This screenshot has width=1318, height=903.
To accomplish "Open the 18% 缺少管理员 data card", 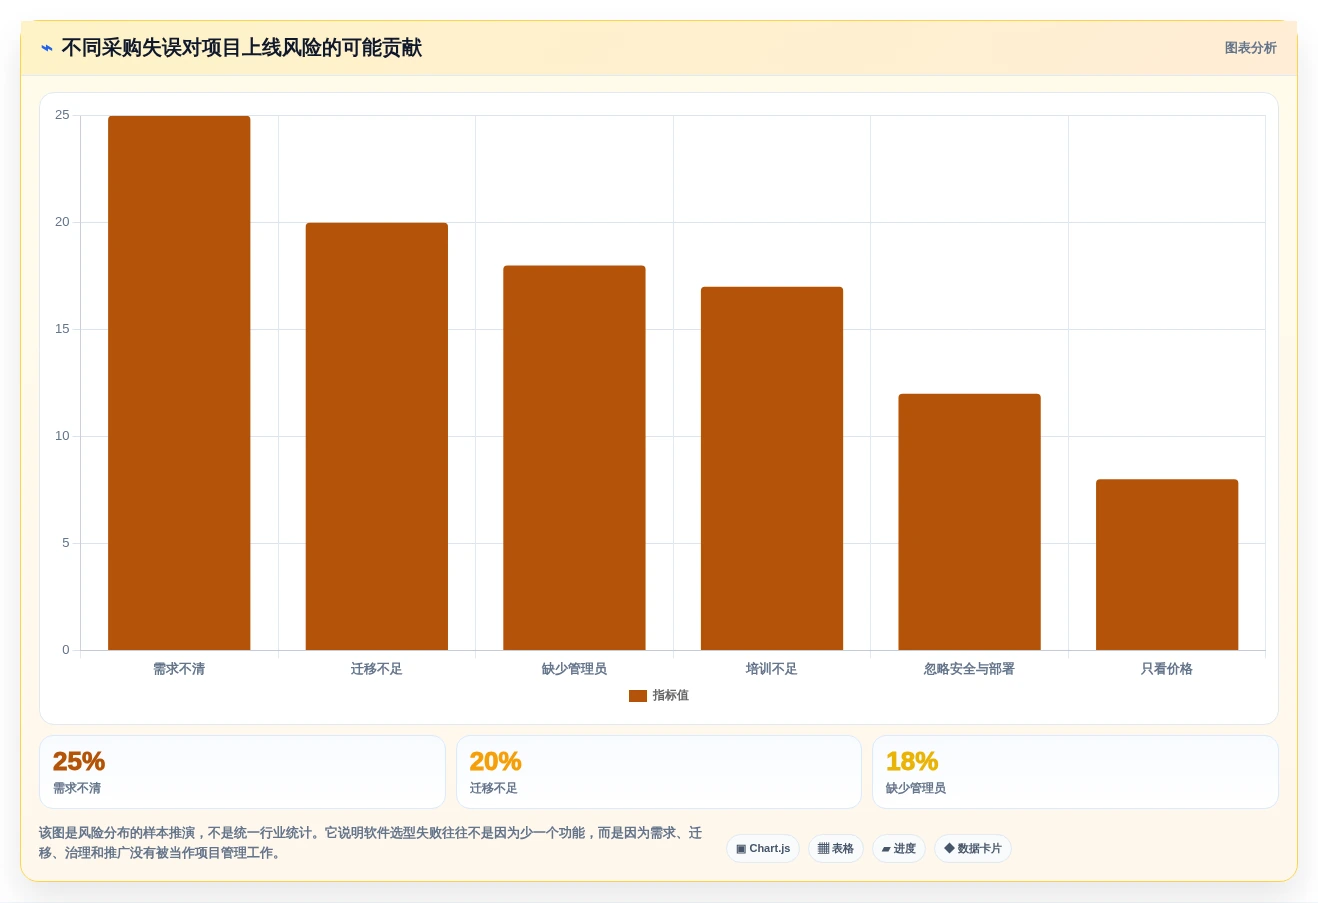I will pyautogui.click(x=1075, y=772).
